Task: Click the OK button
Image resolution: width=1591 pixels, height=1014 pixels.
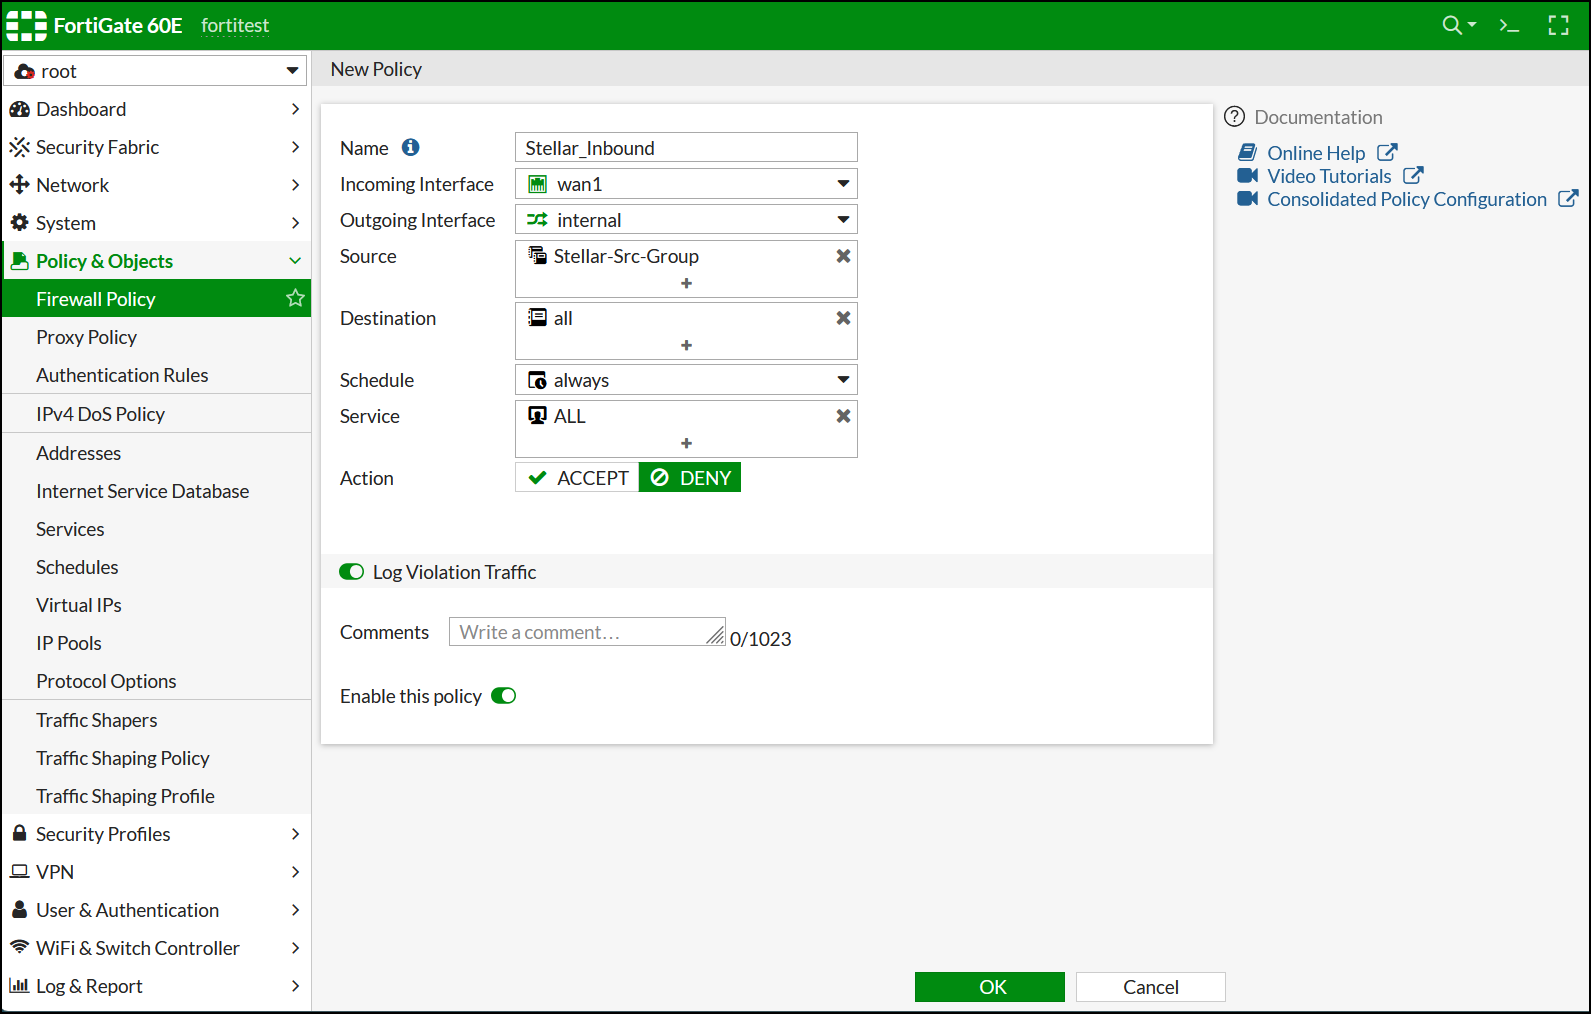Action: (989, 987)
